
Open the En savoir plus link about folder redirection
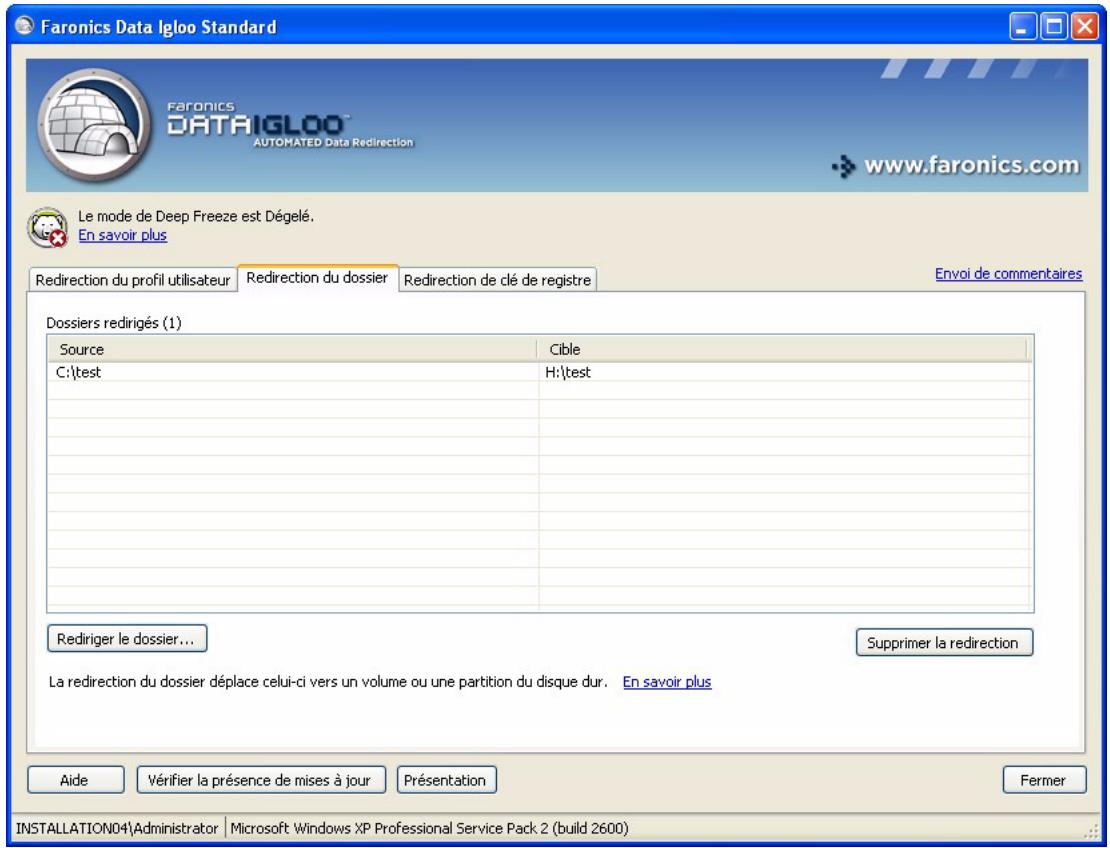(667, 682)
